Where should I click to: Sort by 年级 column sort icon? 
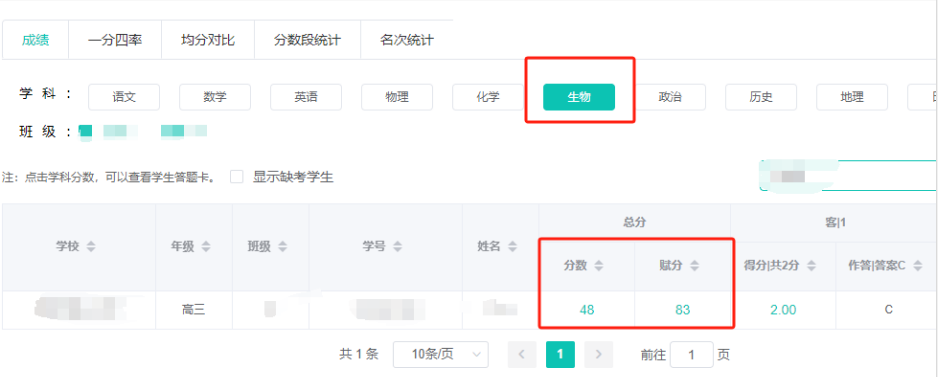(206, 247)
